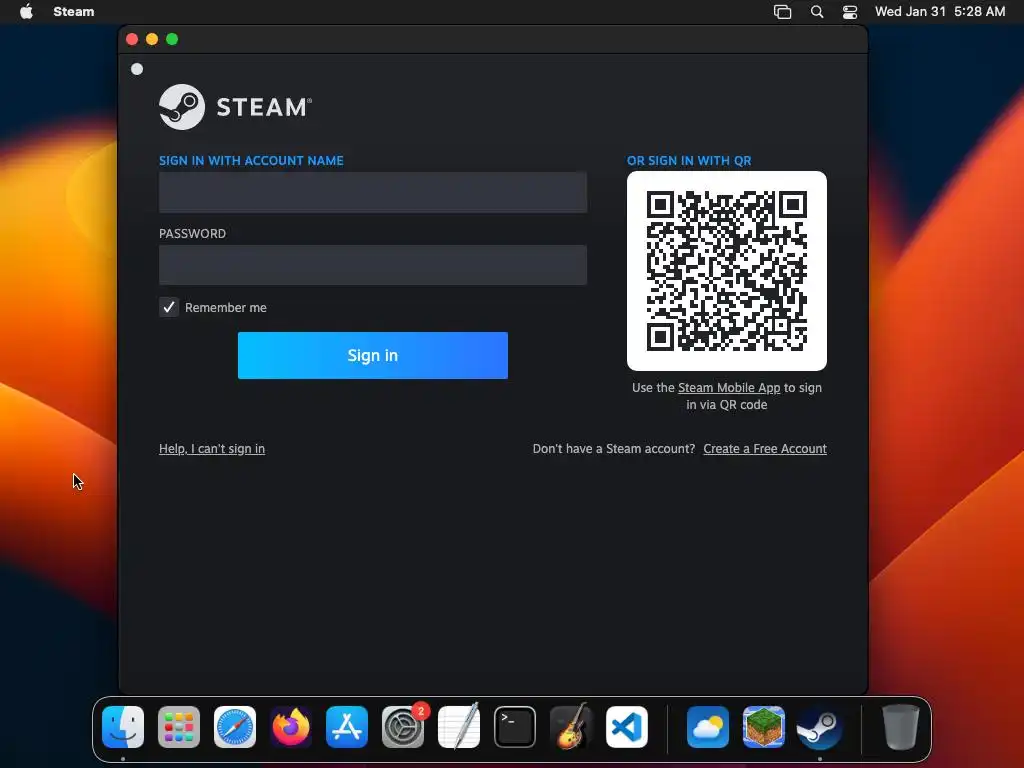Launch GarageBand from the Dock
1024x768 pixels.
point(571,727)
